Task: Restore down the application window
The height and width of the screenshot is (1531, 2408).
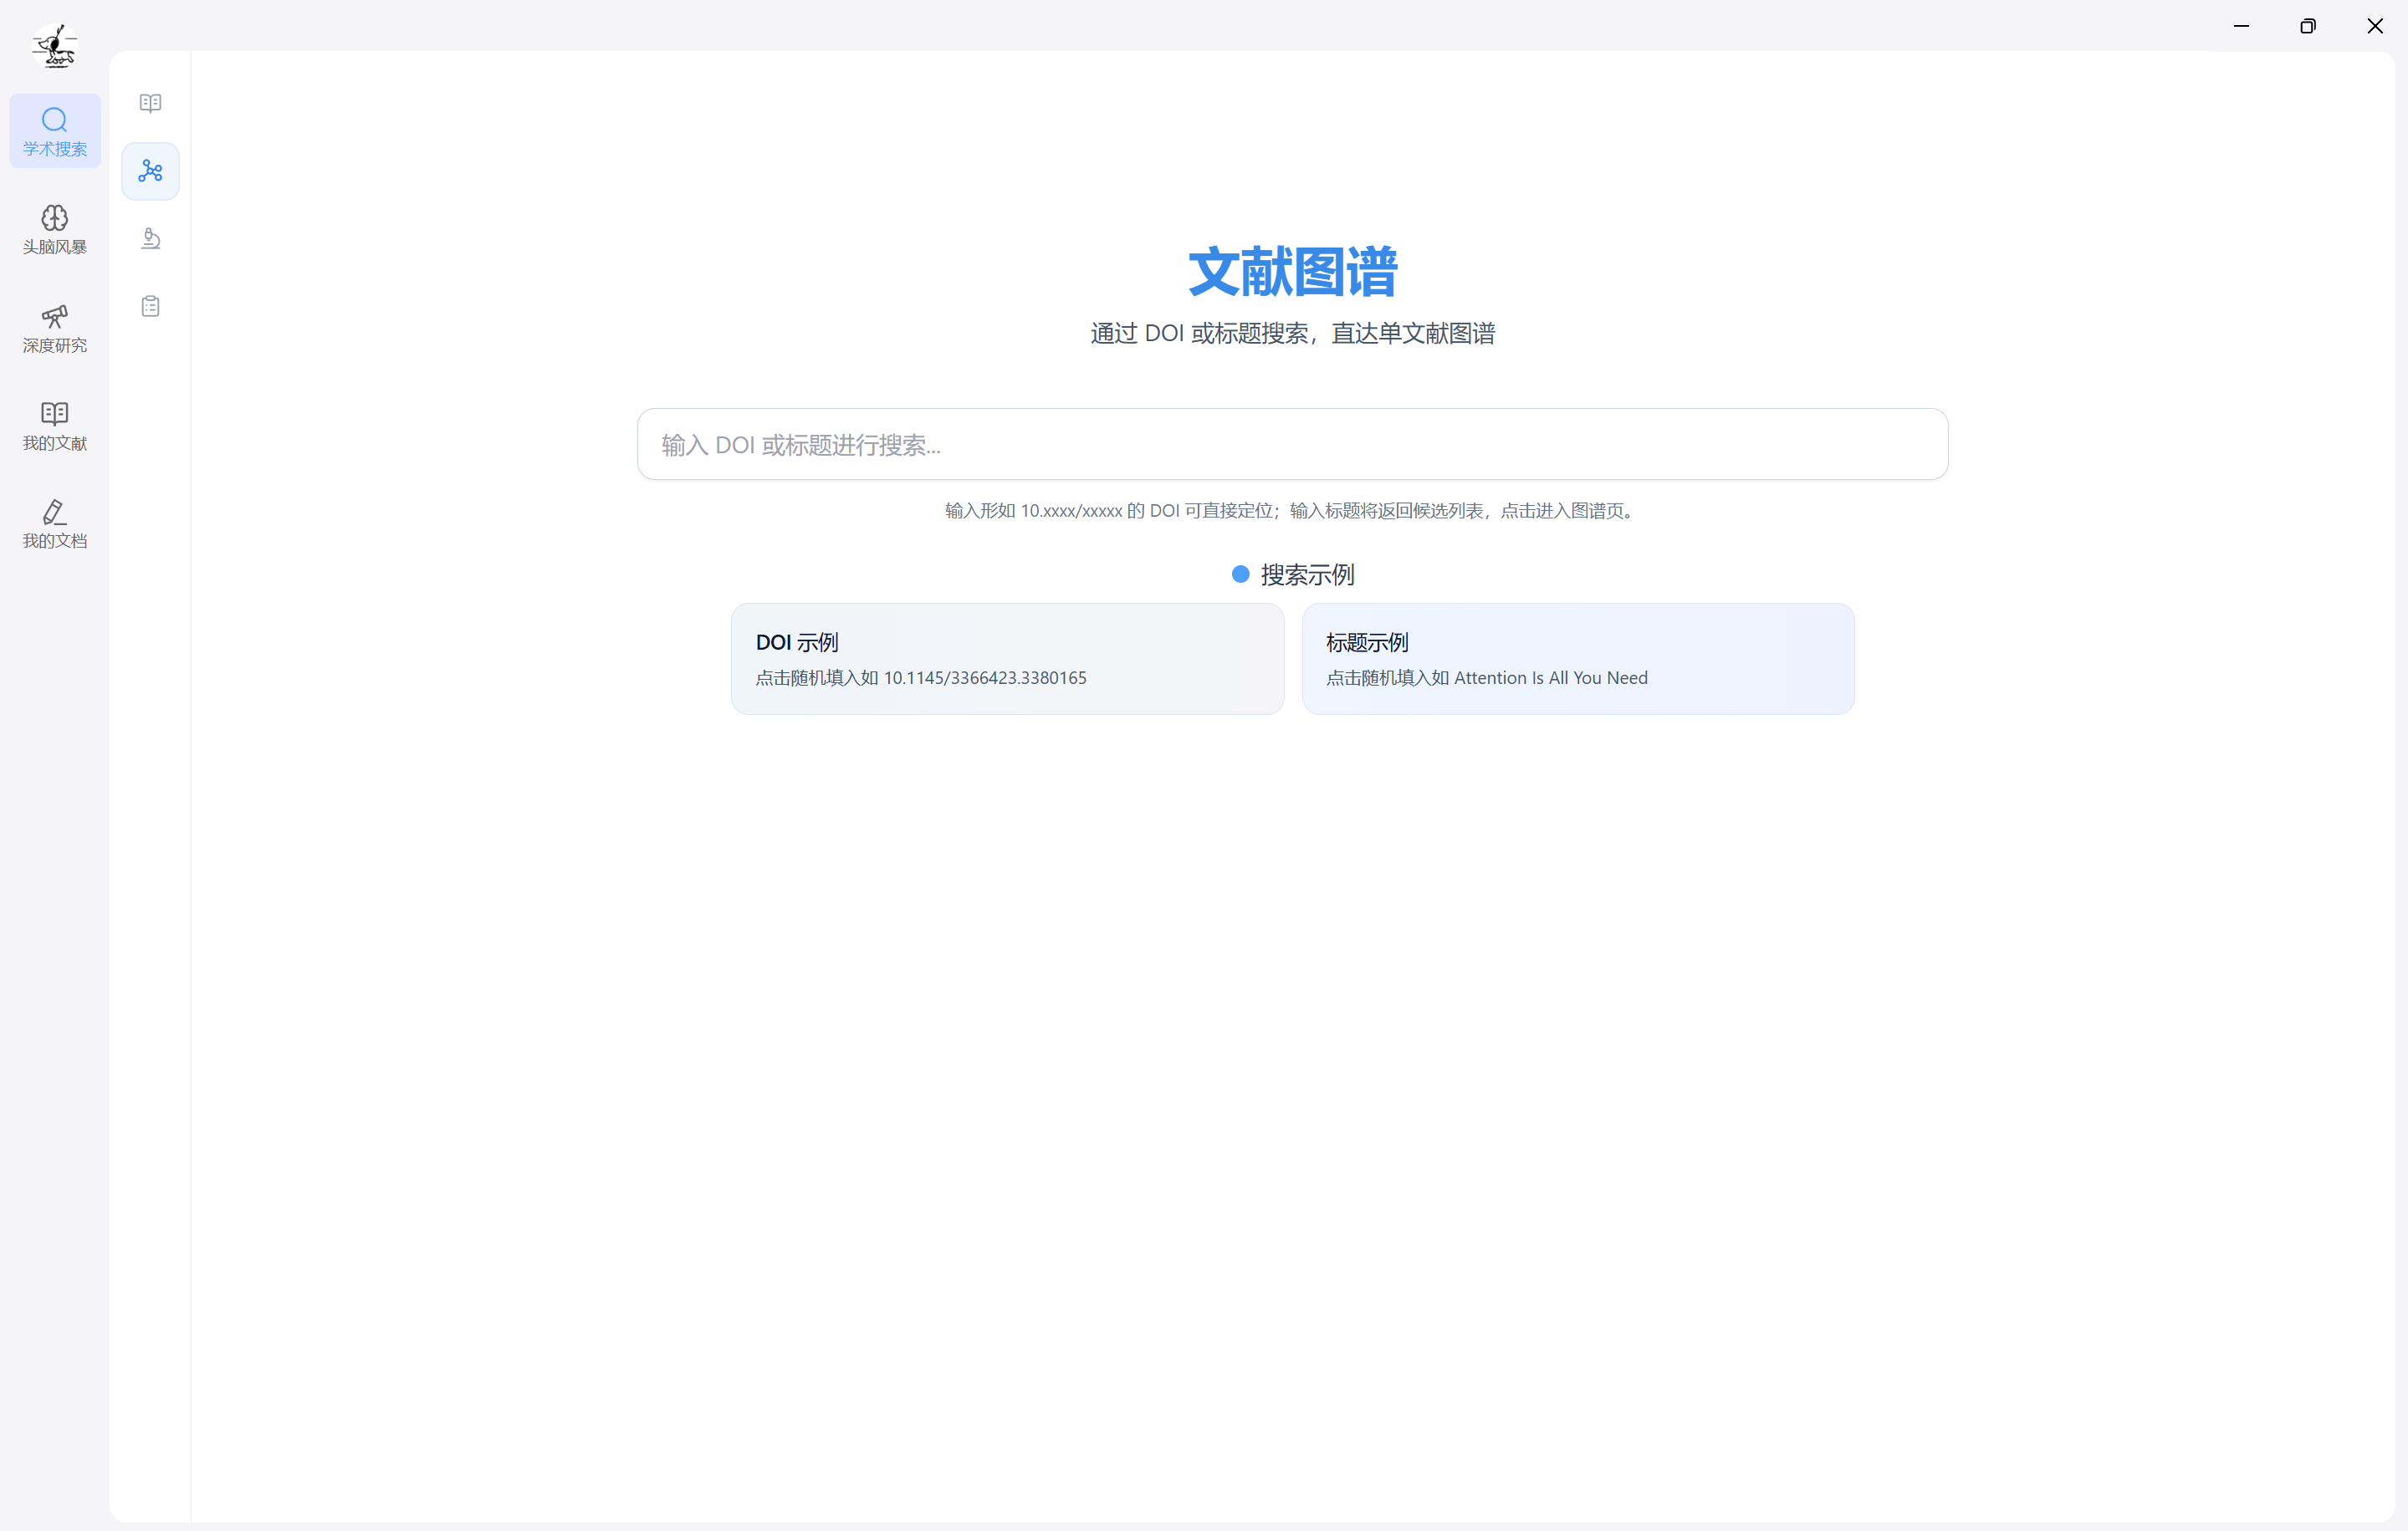Action: click(2307, 26)
